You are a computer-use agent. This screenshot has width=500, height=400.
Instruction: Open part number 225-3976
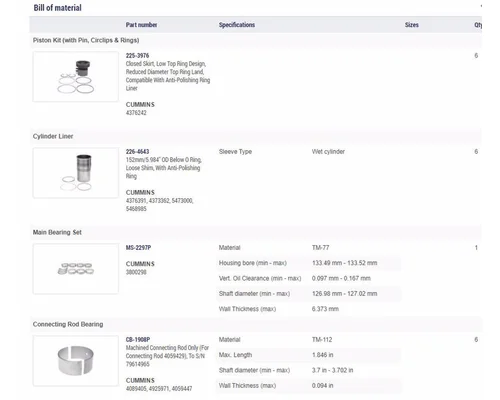click(137, 56)
